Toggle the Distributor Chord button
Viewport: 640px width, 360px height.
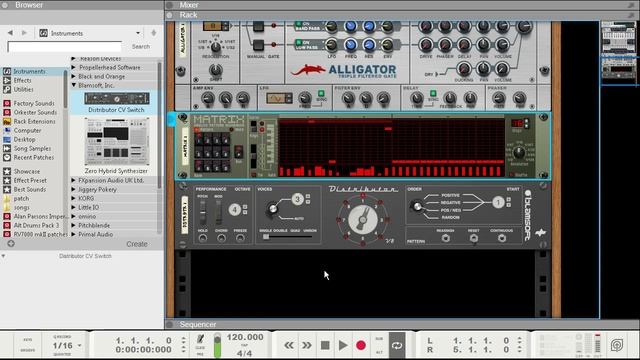[x=221, y=238]
